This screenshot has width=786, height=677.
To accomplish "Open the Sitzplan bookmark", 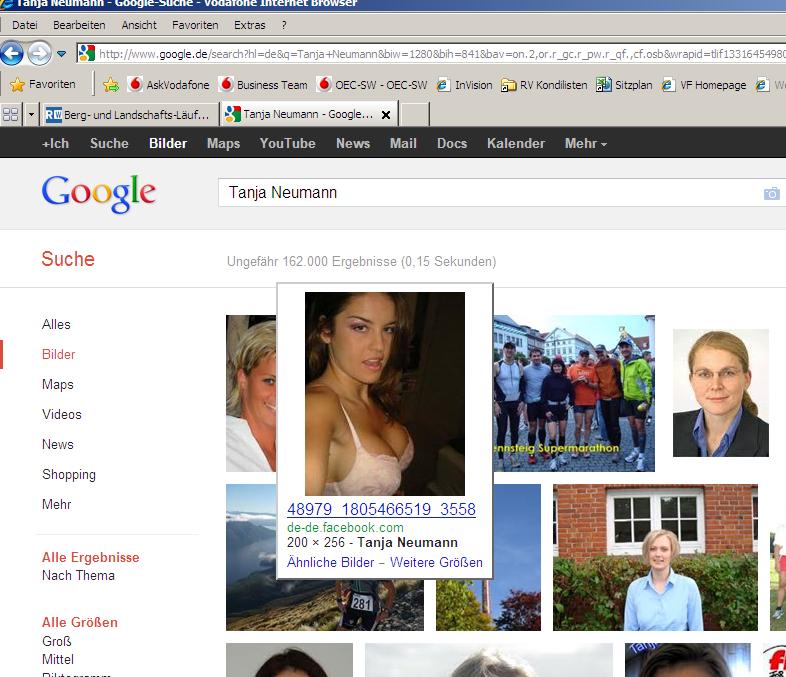I will pyautogui.click(x=624, y=85).
